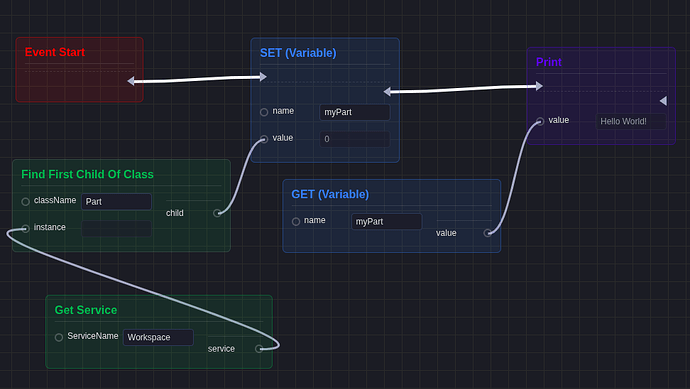Screen dimensions: 690x389
Task: Click the GET node name input pin
Action: pyautogui.click(x=296, y=221)
